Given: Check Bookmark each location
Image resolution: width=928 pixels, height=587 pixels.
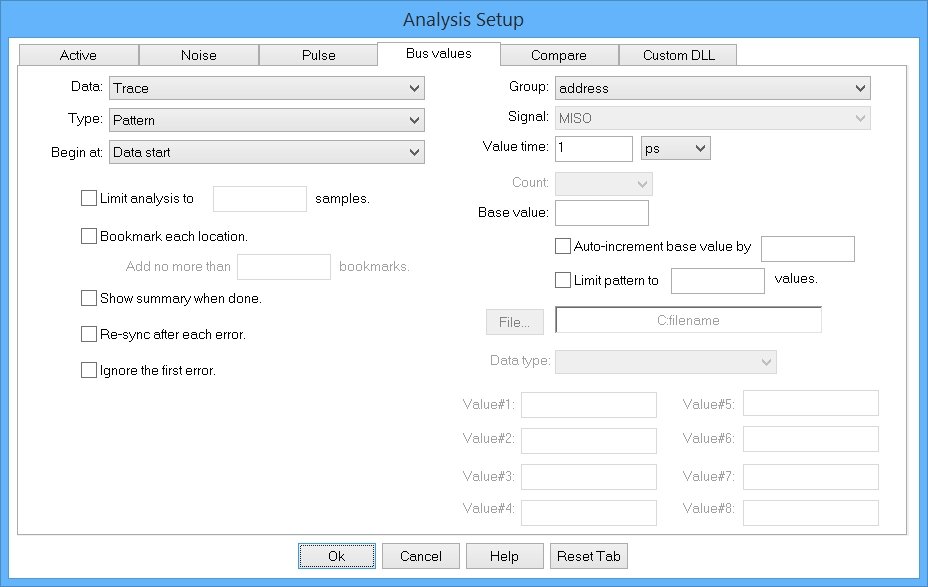Looking at the screenshot, I should click(x=89, y=237).
